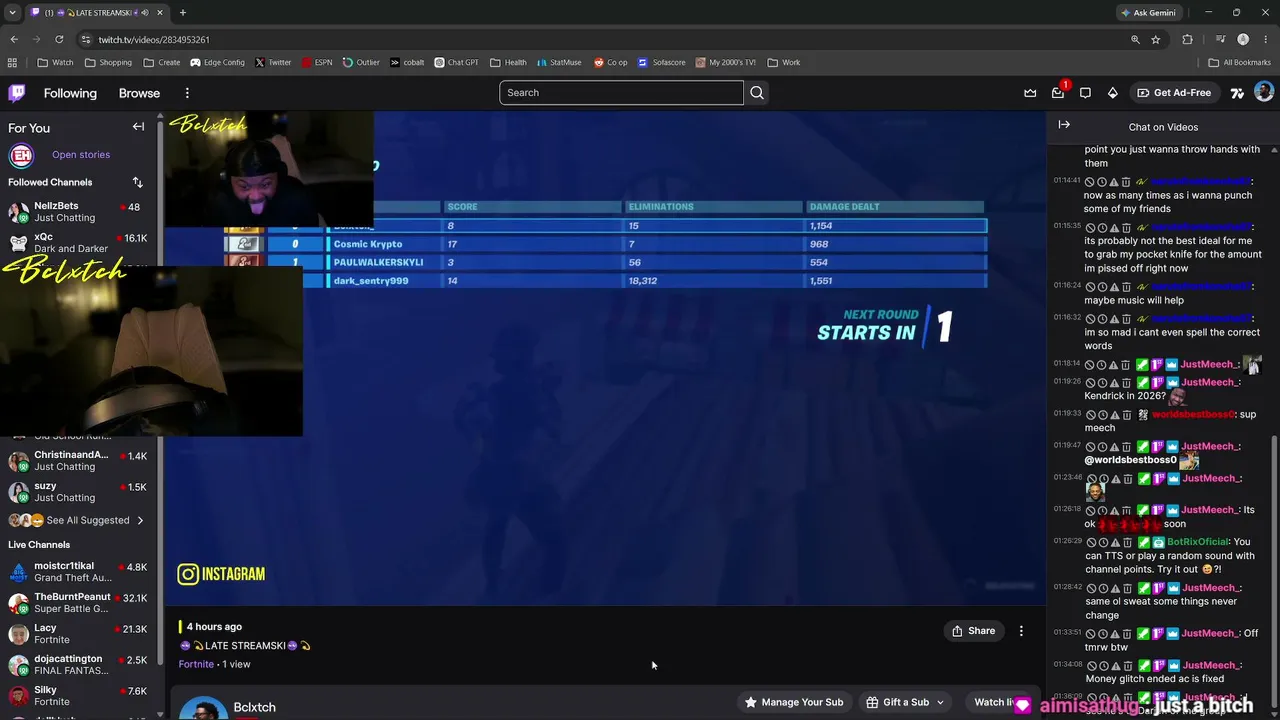Open the Health bookmarks folder
Image resolution: width=1280 pixels, height=720 pixels.
click(x=508, y=62)
